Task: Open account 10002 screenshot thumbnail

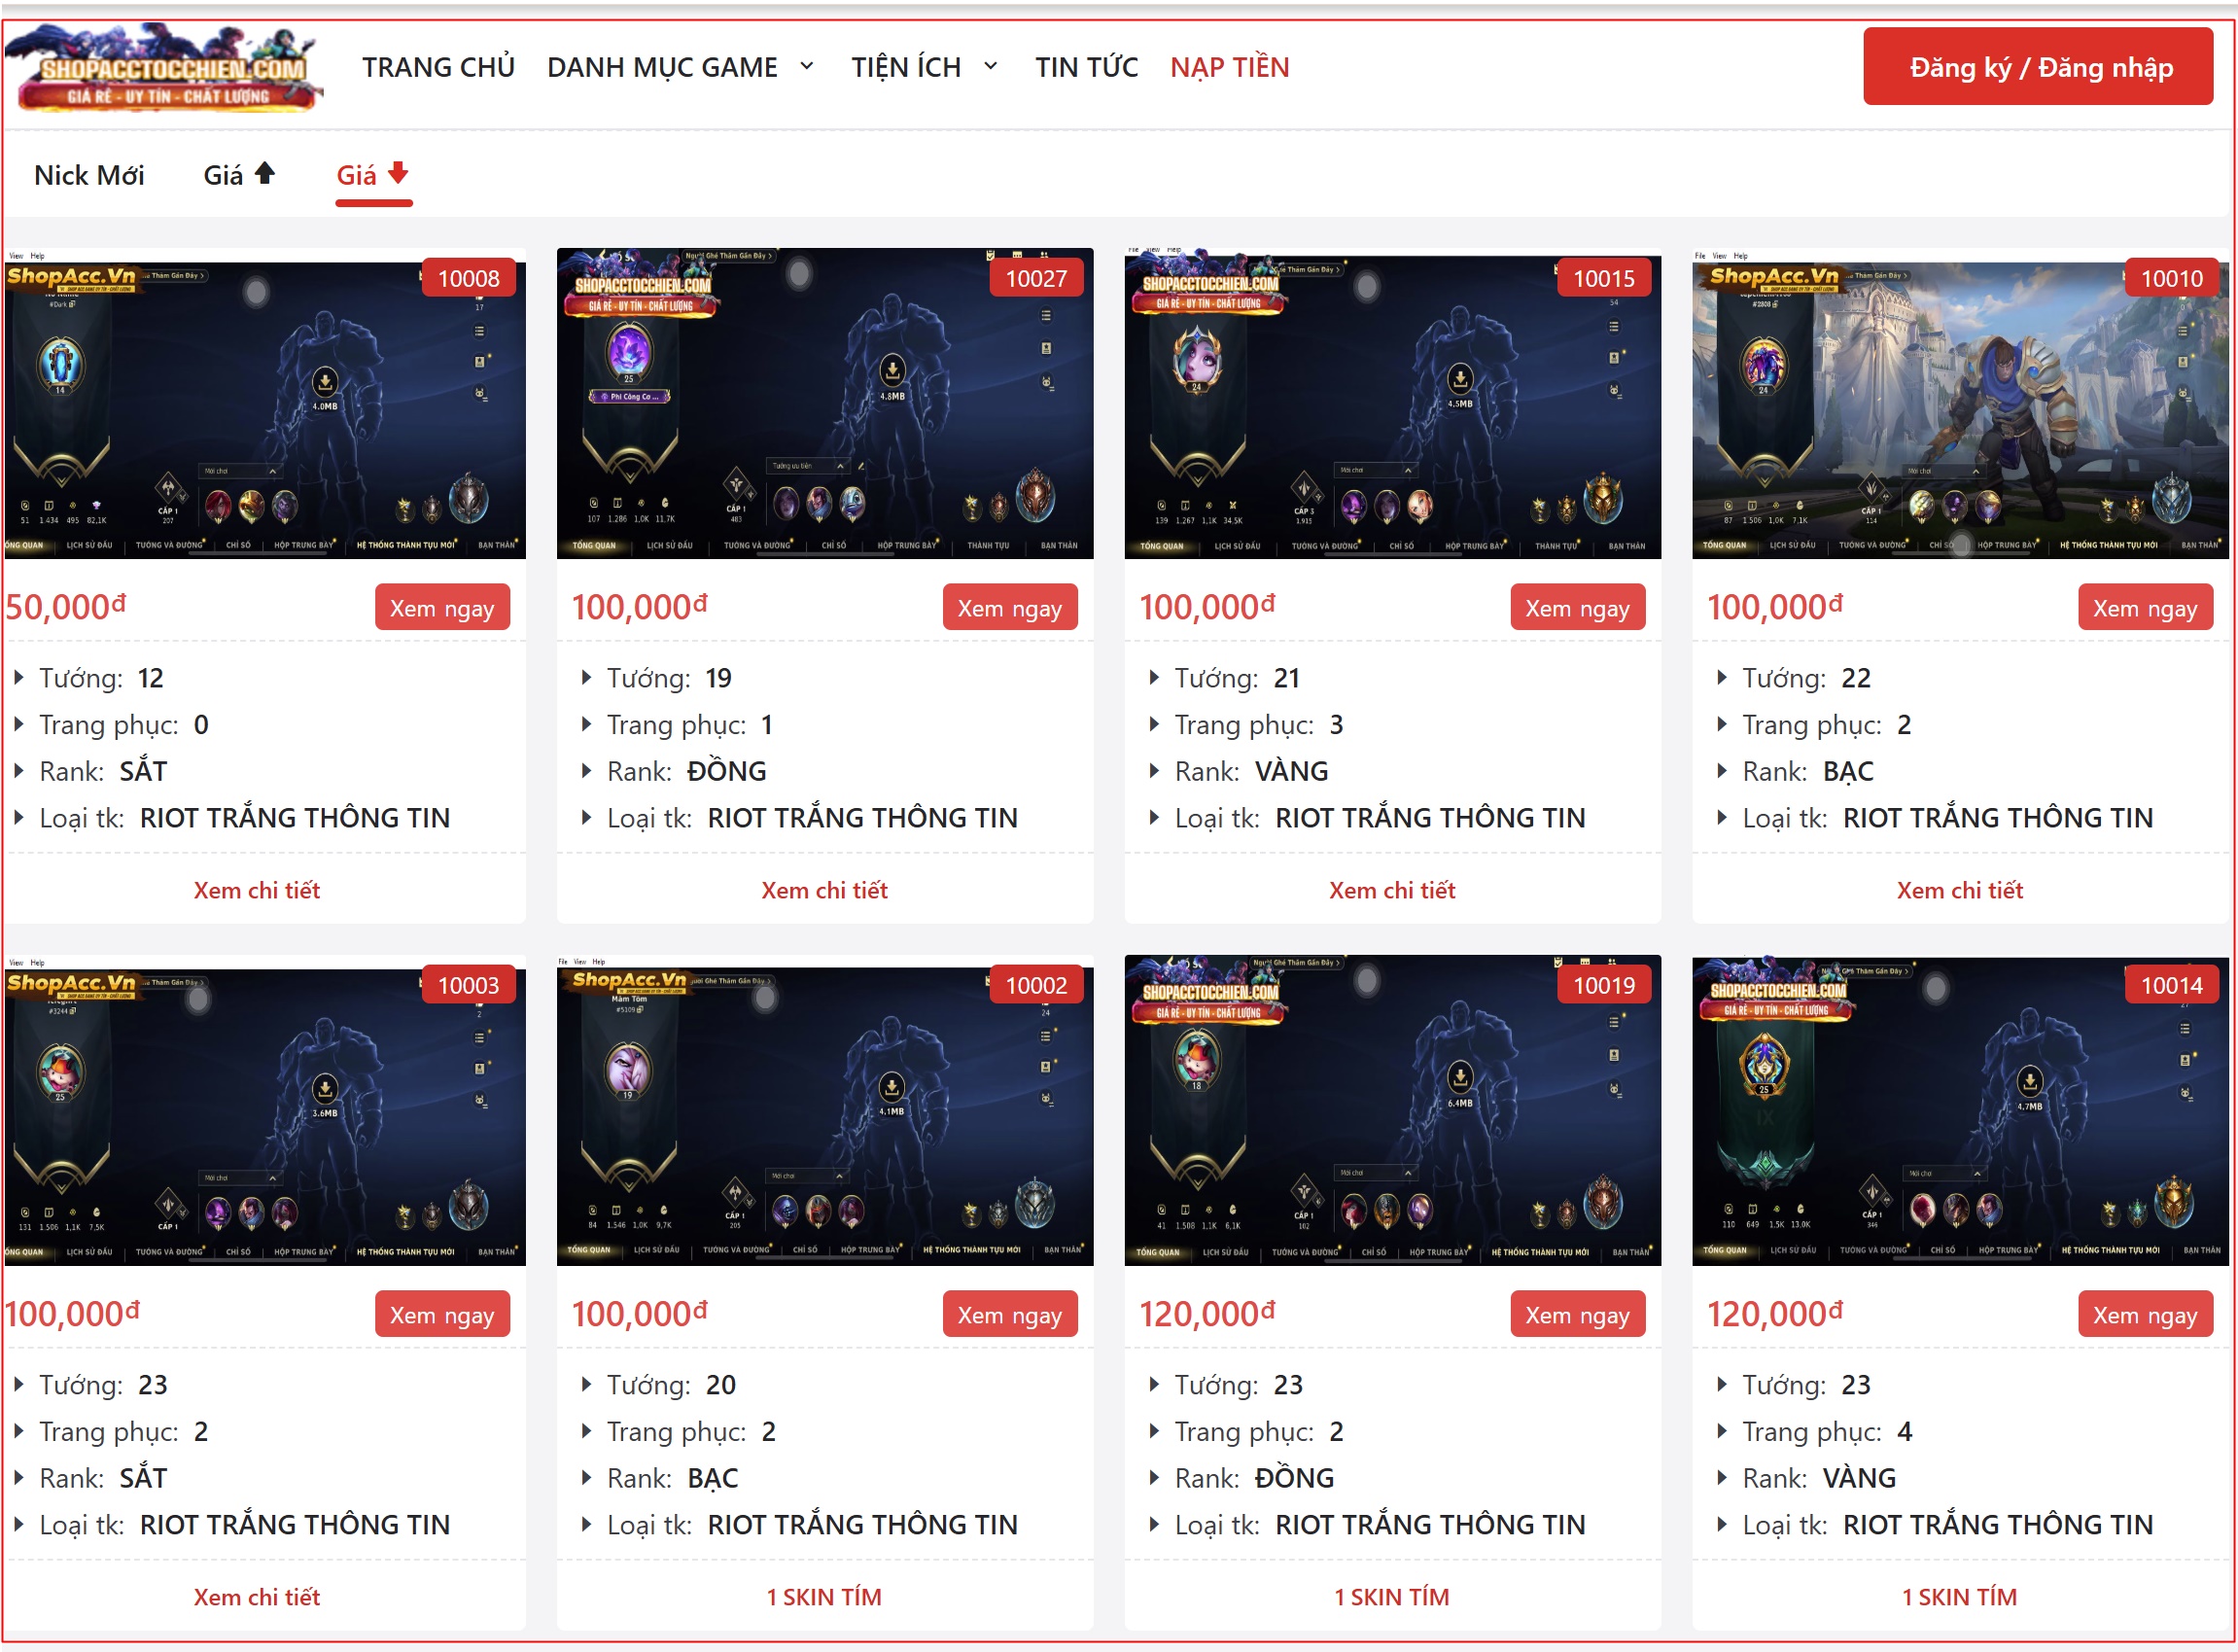Action: click(x=825, y=1111)
